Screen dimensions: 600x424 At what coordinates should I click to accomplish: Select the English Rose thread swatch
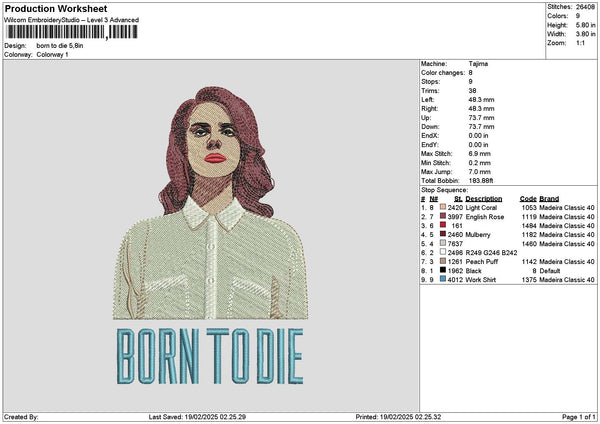443,216
